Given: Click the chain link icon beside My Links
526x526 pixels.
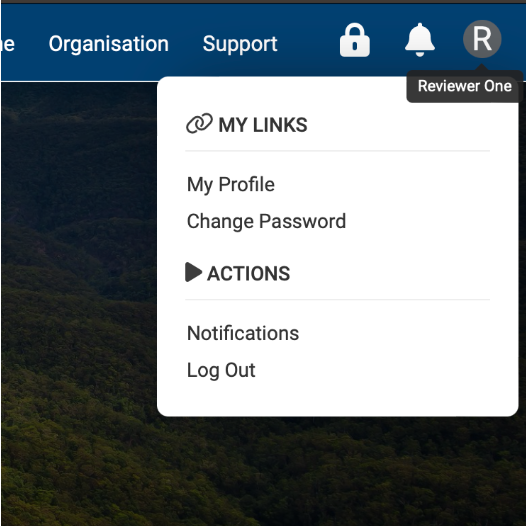Looking at the screenshot, I should click(199, 123).
